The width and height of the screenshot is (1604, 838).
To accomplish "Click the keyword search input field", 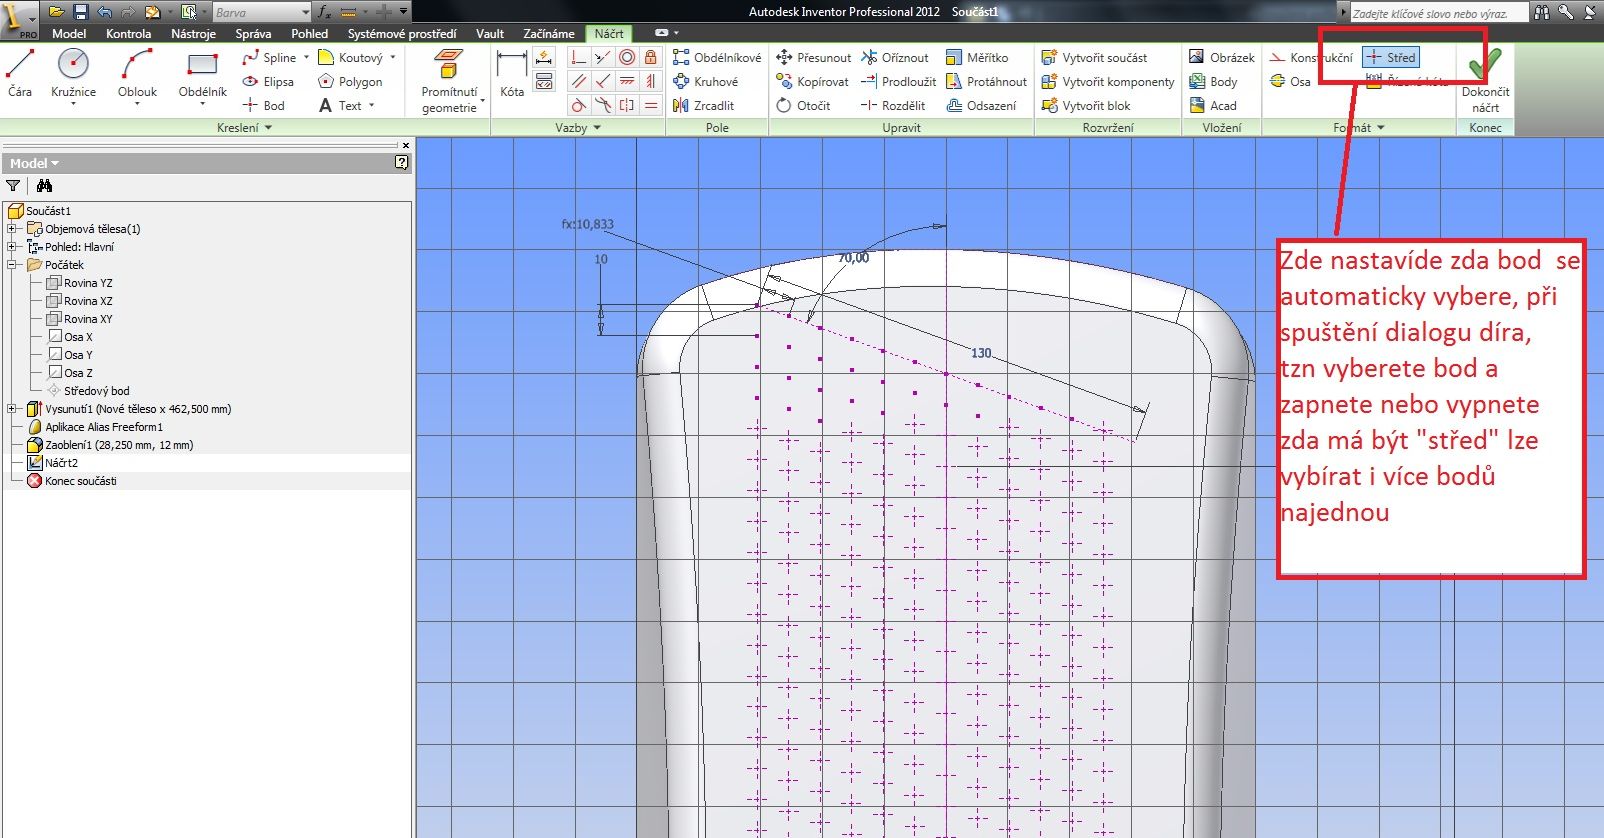I will pyautogui.click(x=1438, y=13).
